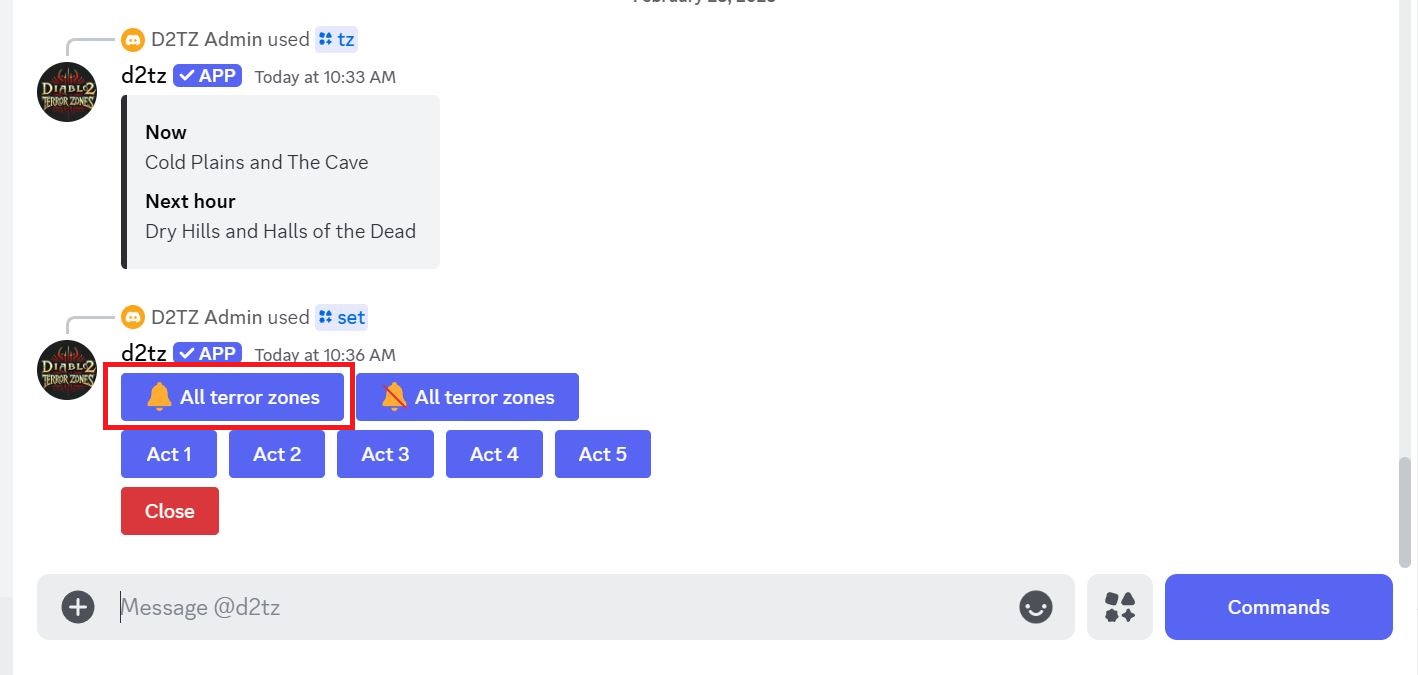The width and height of the screenshot is (1418, 675).
Task: Click the set slash command chip
Action: 341,318
